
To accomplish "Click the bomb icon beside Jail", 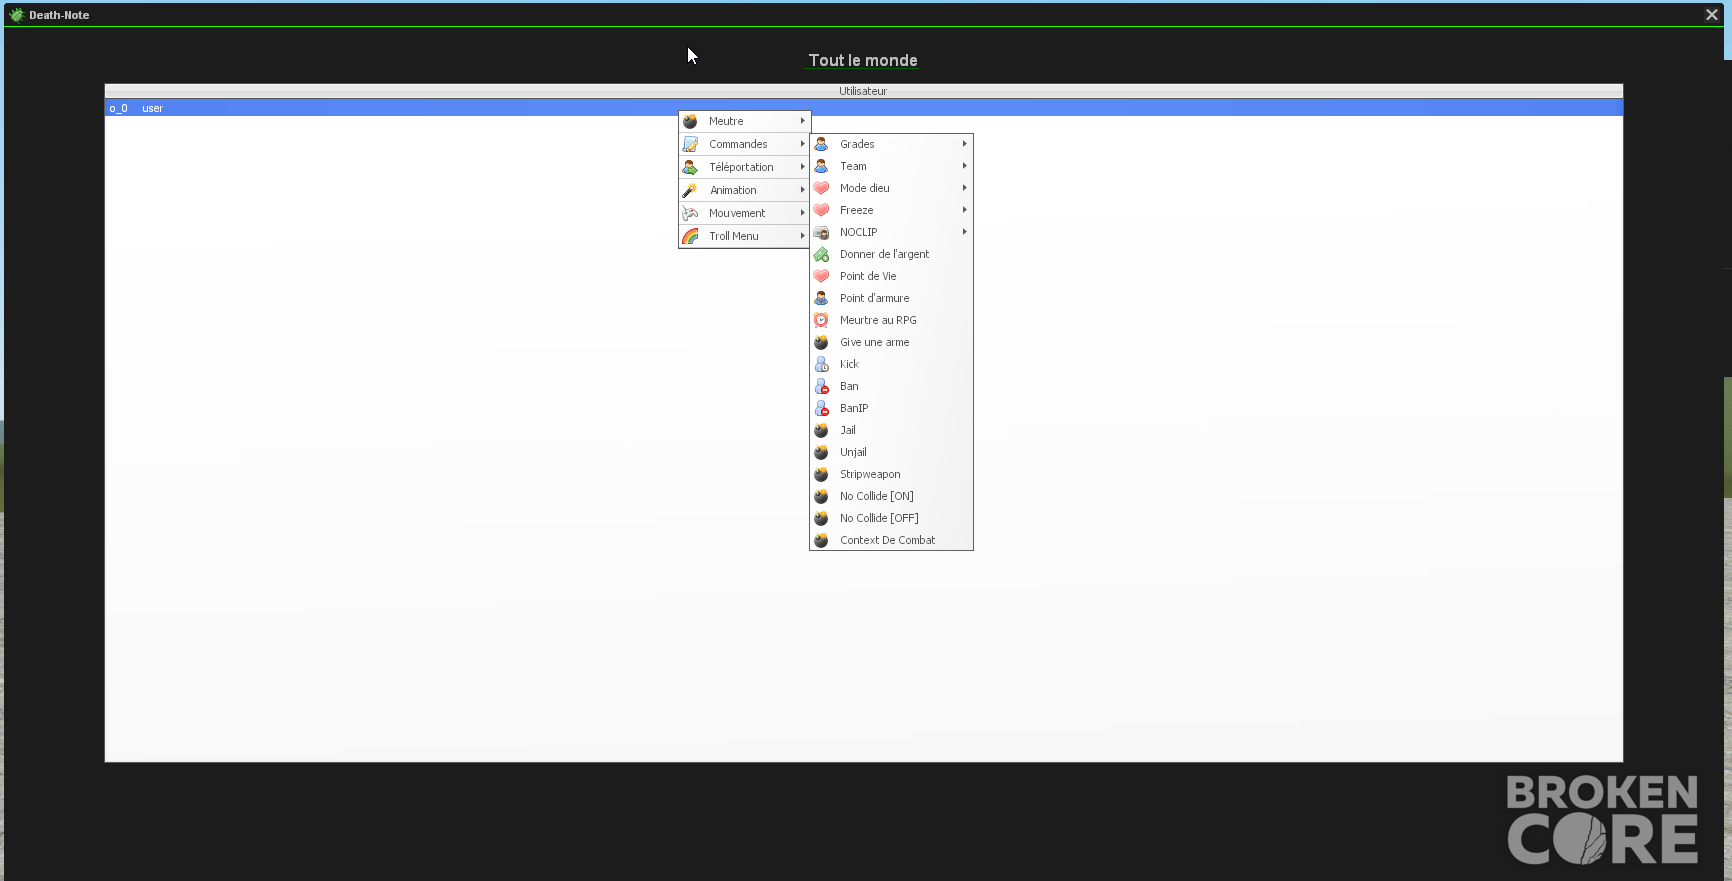I will [x=821, y=430].
